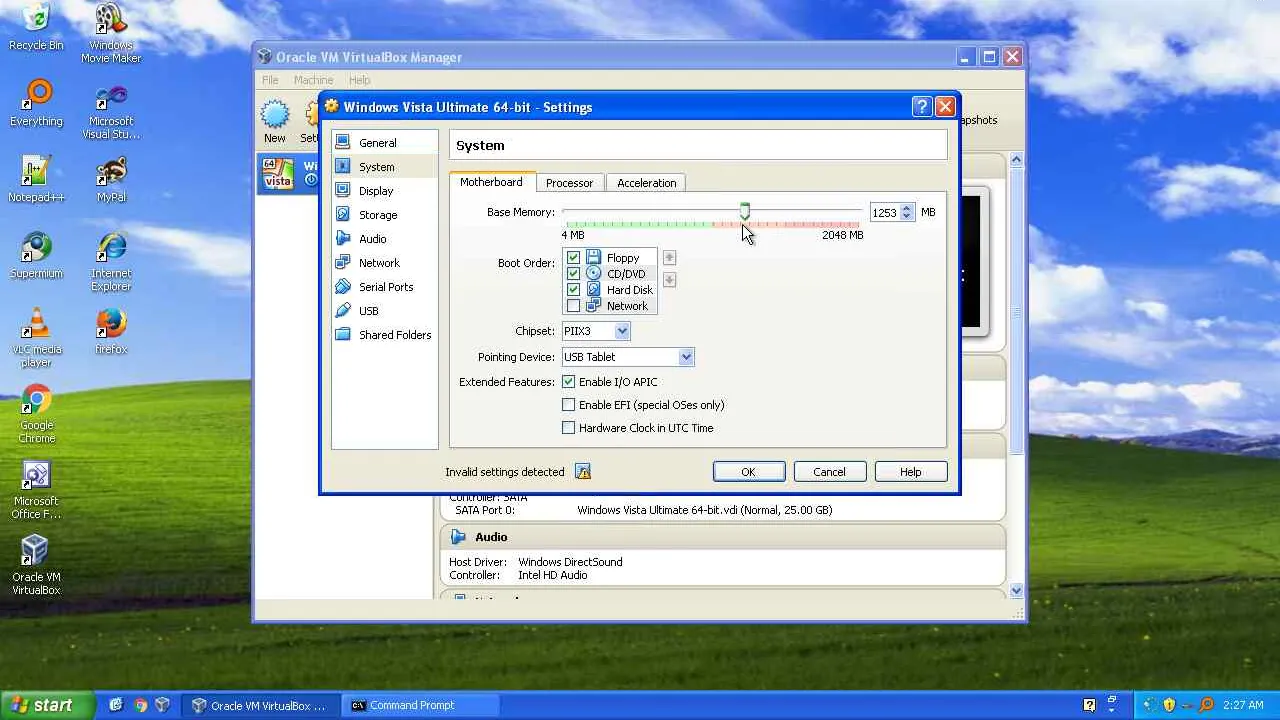Screen dimensions: 1280x720
Task: Click the New machine toolbar icon
Action: (275, 122)
